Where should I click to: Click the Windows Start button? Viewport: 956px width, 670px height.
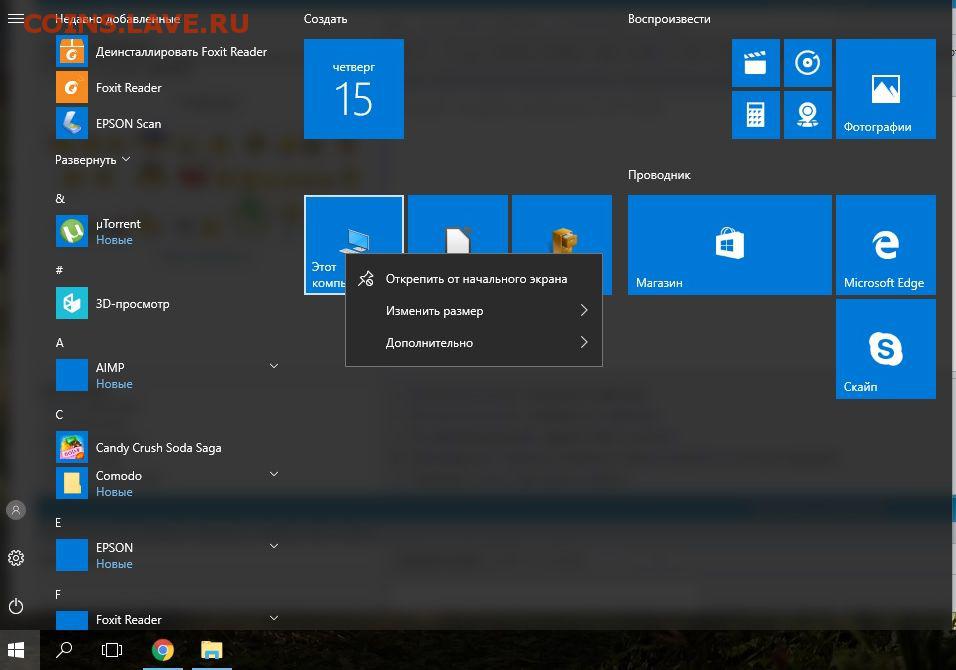pos(16,650)
